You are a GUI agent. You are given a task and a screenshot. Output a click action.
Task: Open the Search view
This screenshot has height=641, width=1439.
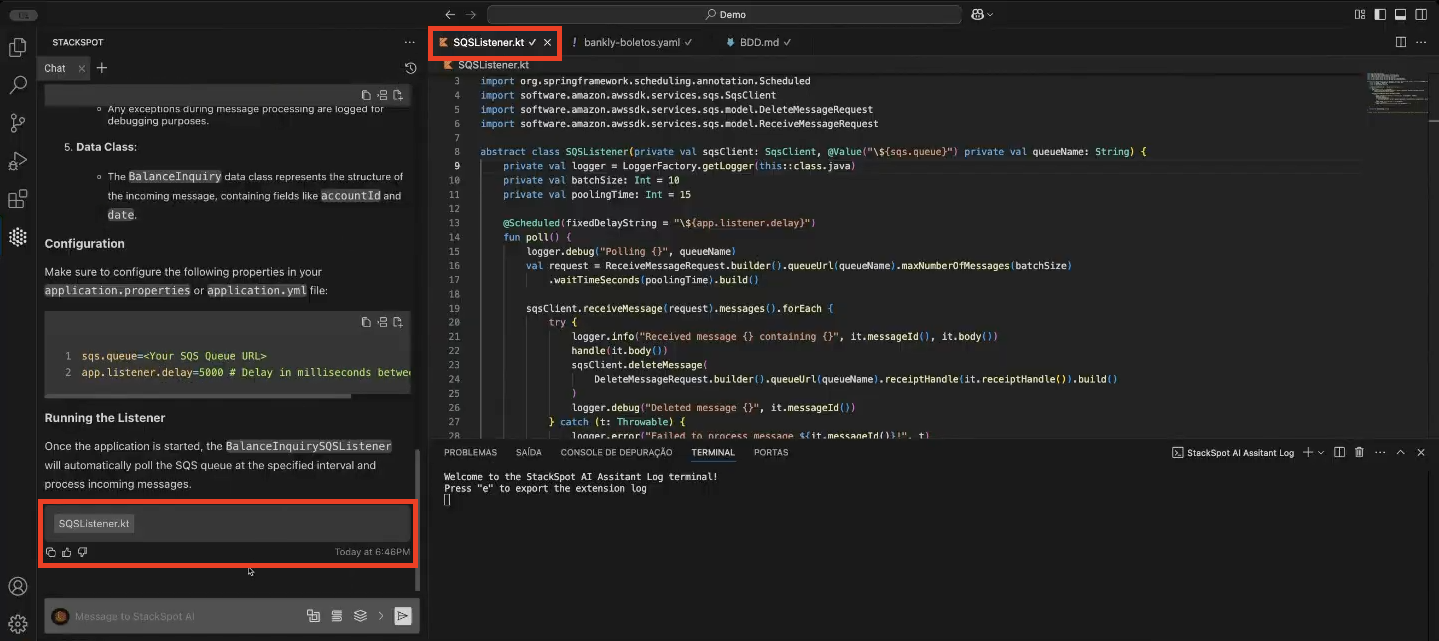point(17,85)
